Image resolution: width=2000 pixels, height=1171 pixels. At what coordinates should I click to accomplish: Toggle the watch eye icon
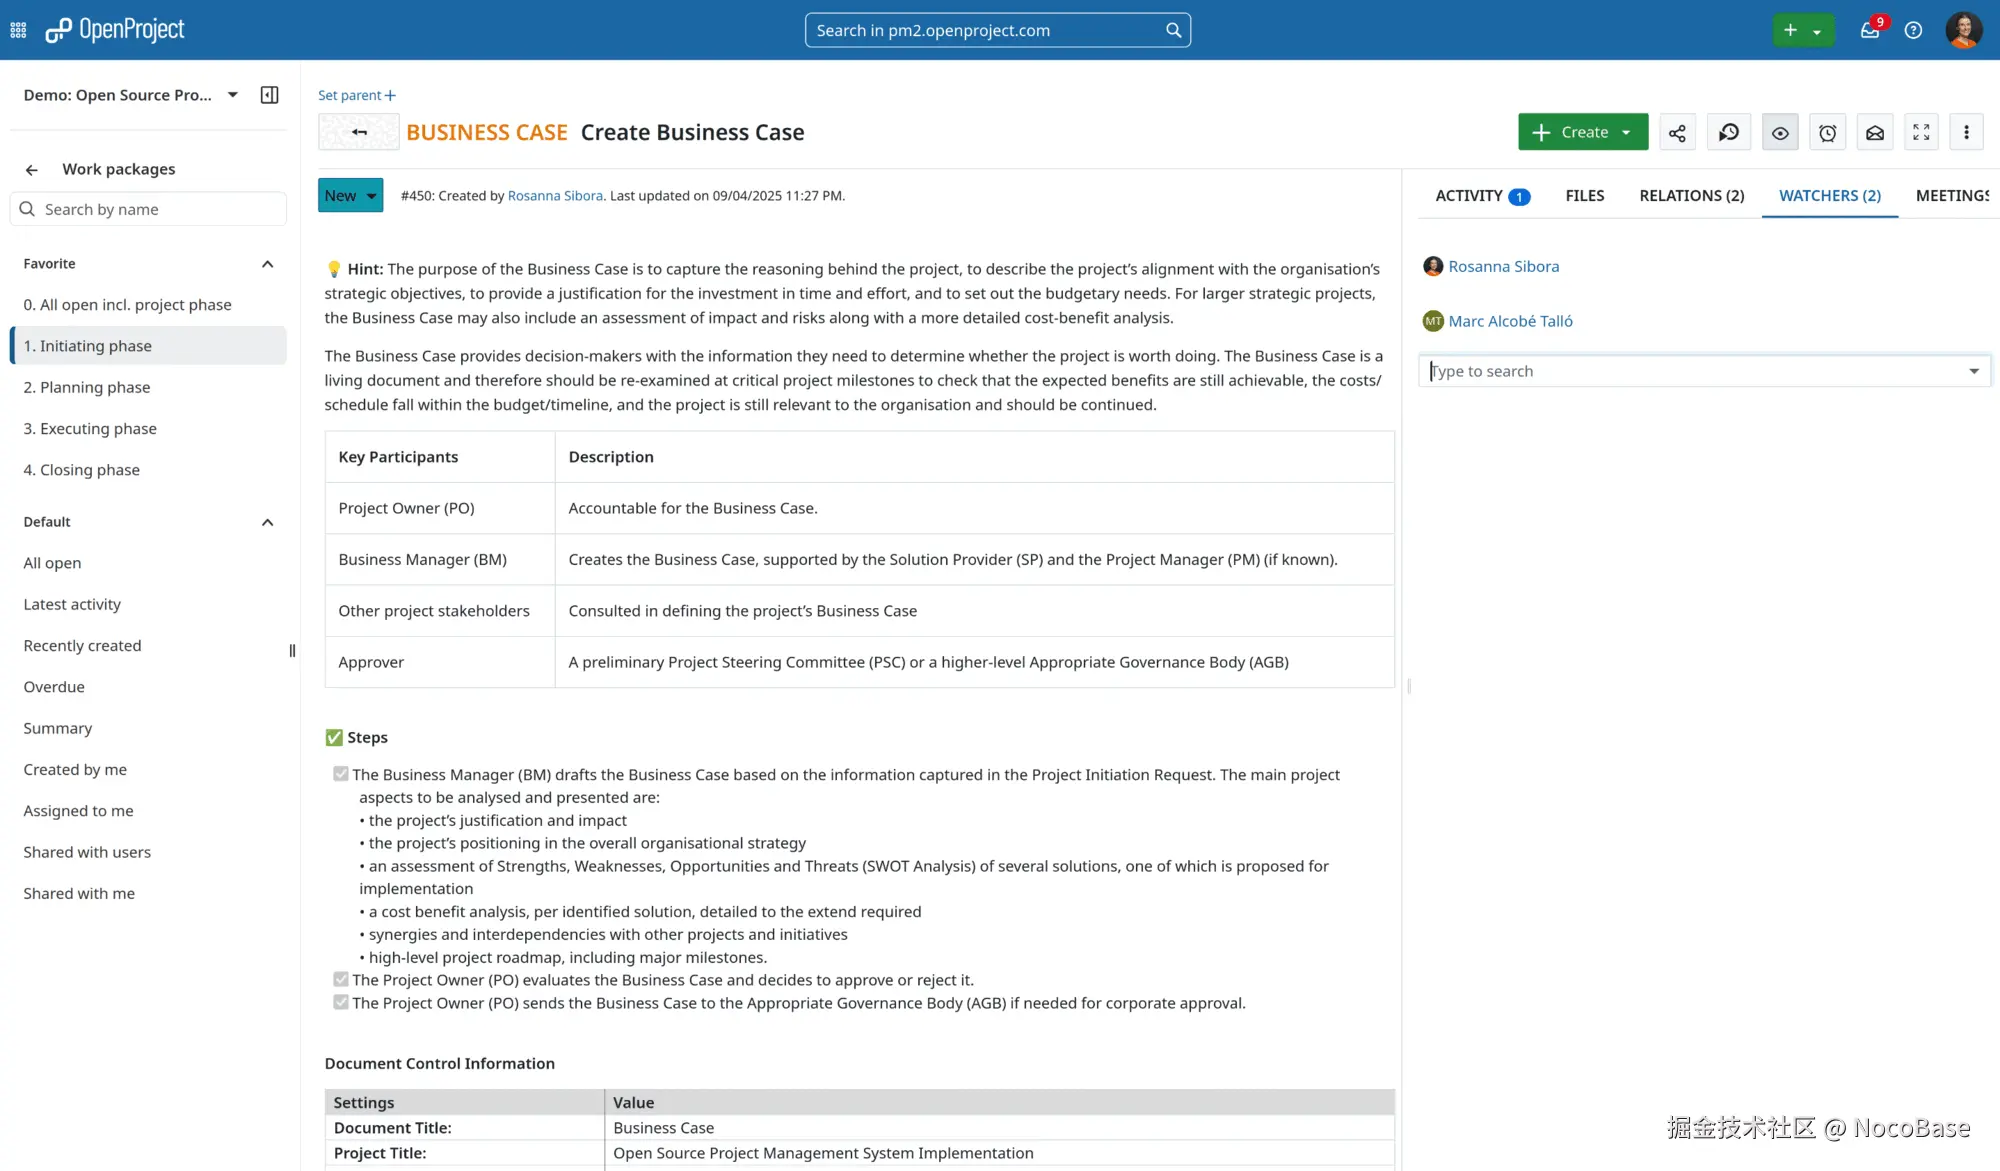tap(1780, 132)
